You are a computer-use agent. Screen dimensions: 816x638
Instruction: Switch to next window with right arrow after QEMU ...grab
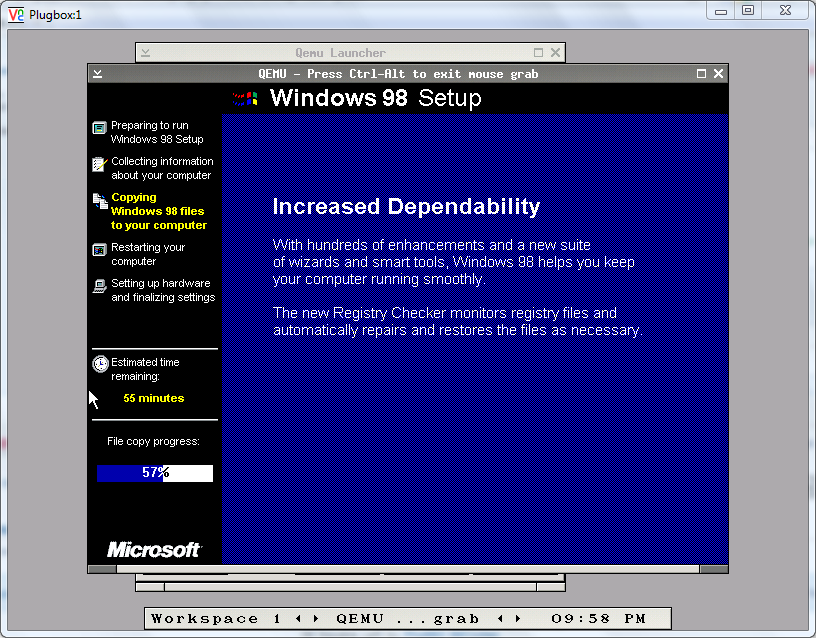518,619
